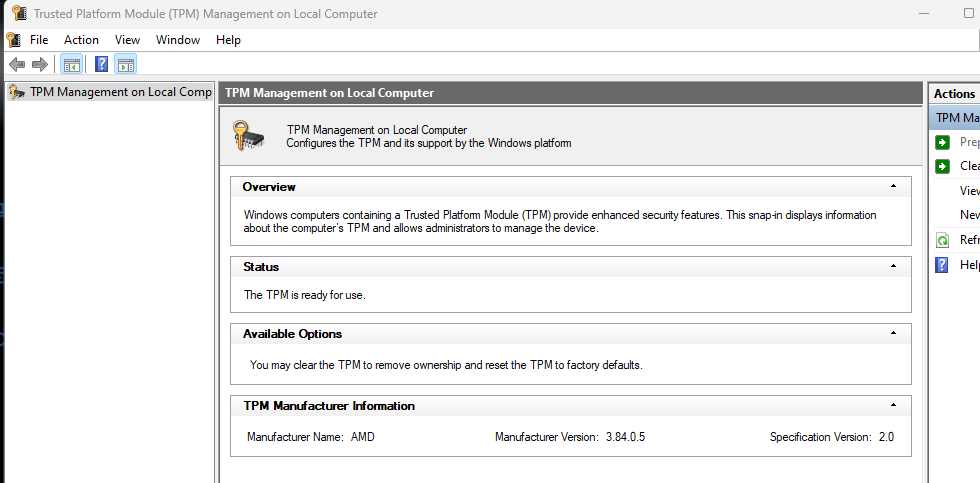Click the Available Options heading text
The height and width of the screenshot is (483, 980).
292,334
